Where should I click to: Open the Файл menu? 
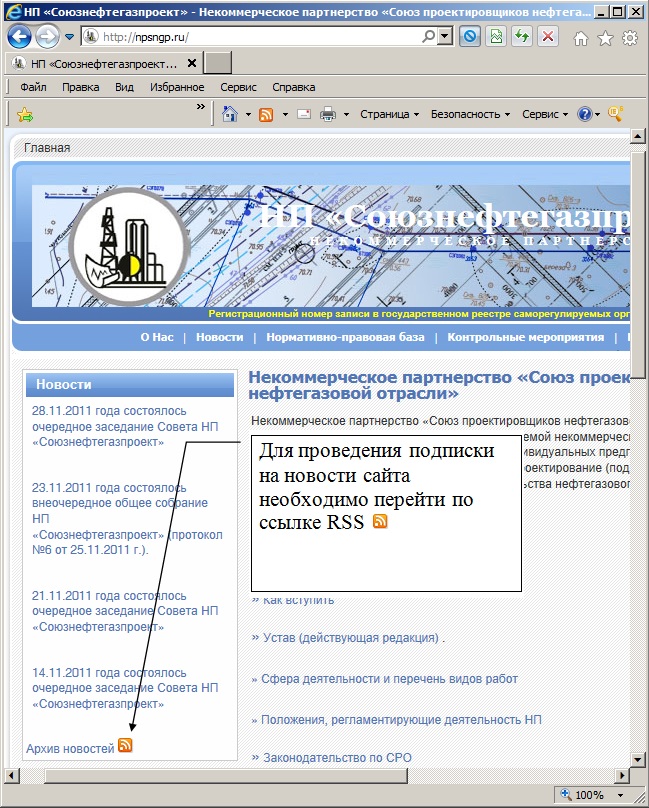pyautogui.click(x=34, y=87)
